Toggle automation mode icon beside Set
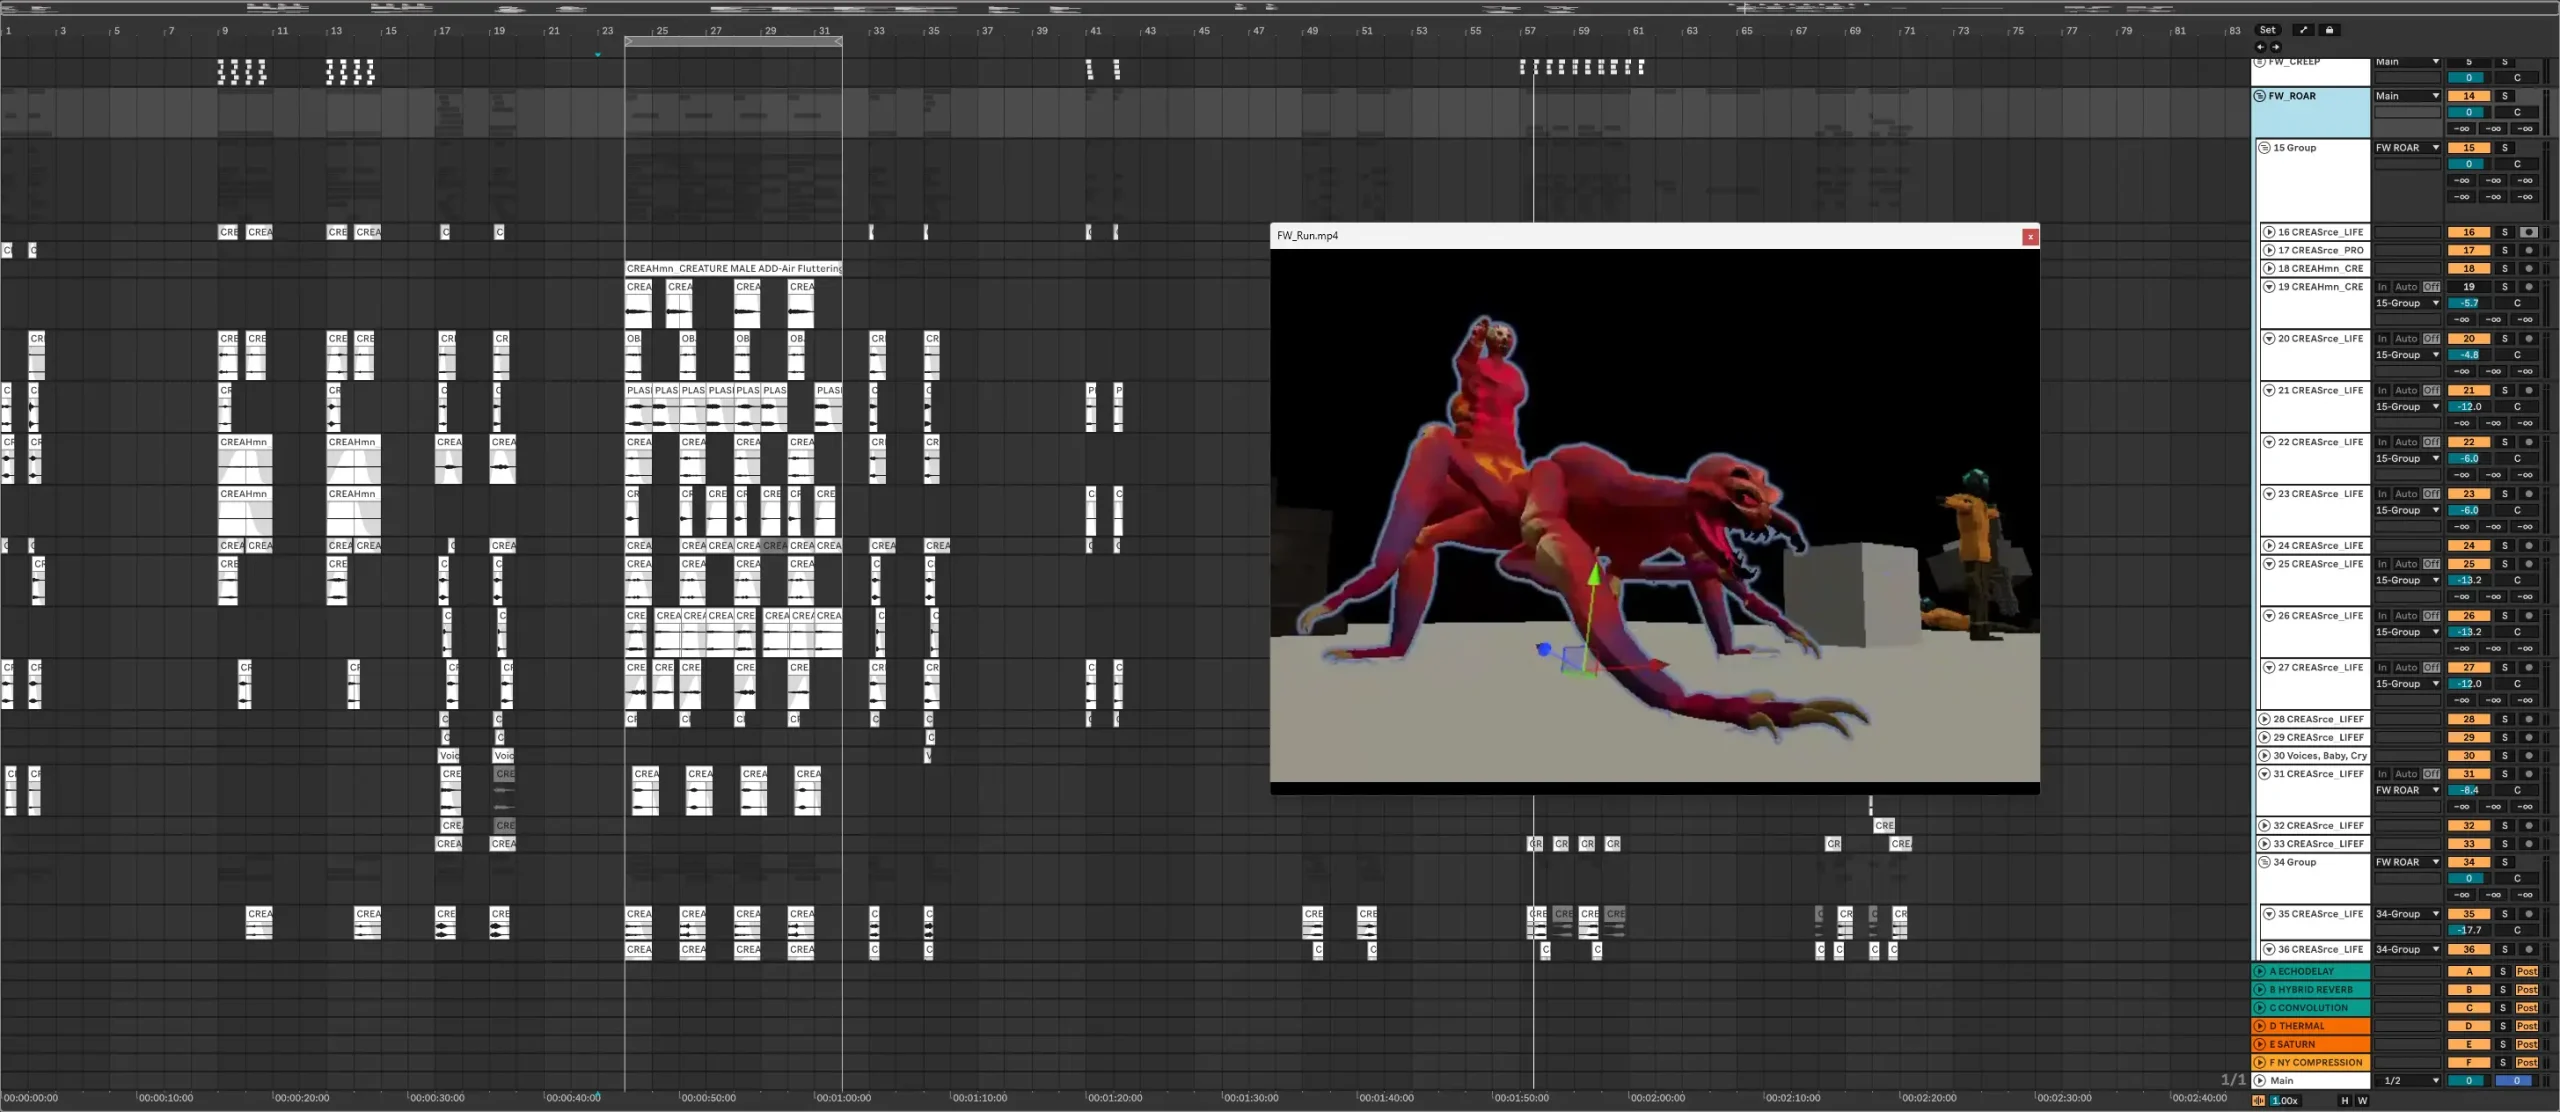Viewport: 2560px width, 1112px height. (2303, 30)
